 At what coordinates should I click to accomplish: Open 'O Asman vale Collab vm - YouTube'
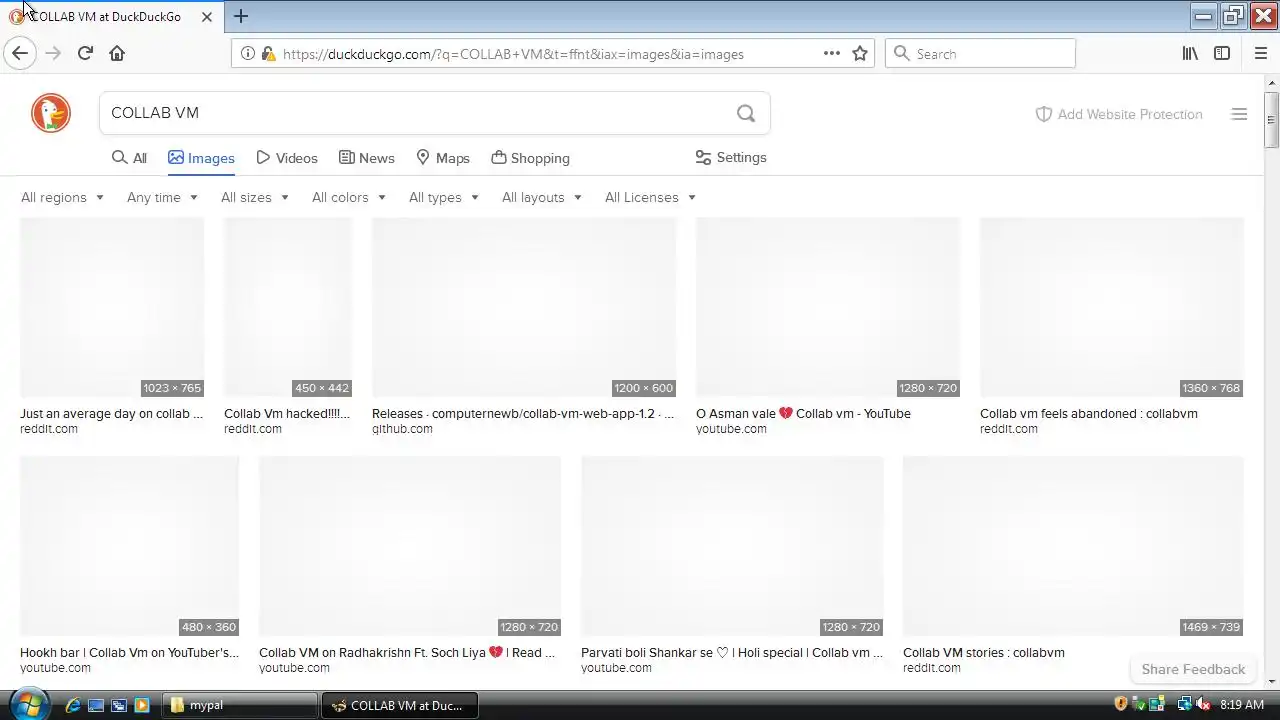click(803, 414)
